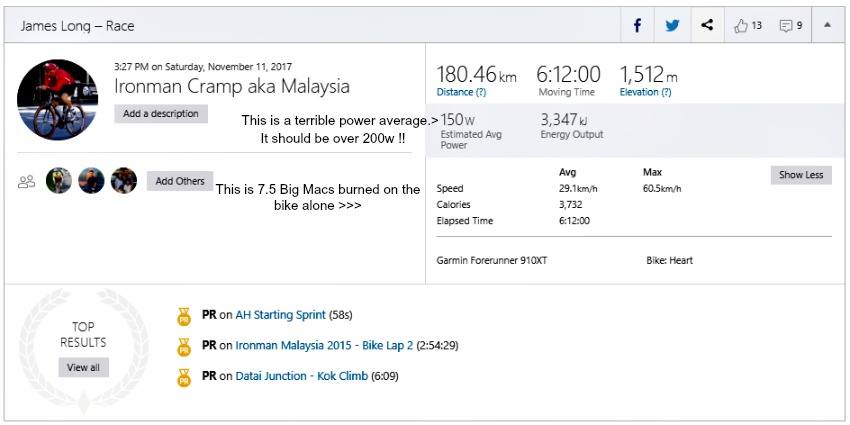
Task: Share activity on Facebook
Action: coord(637,26)
